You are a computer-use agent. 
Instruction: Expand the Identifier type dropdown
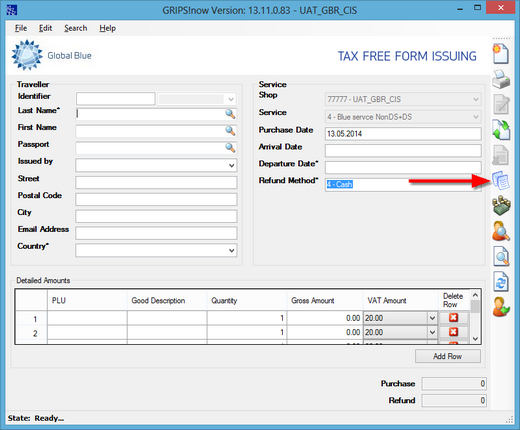point(231,99)
